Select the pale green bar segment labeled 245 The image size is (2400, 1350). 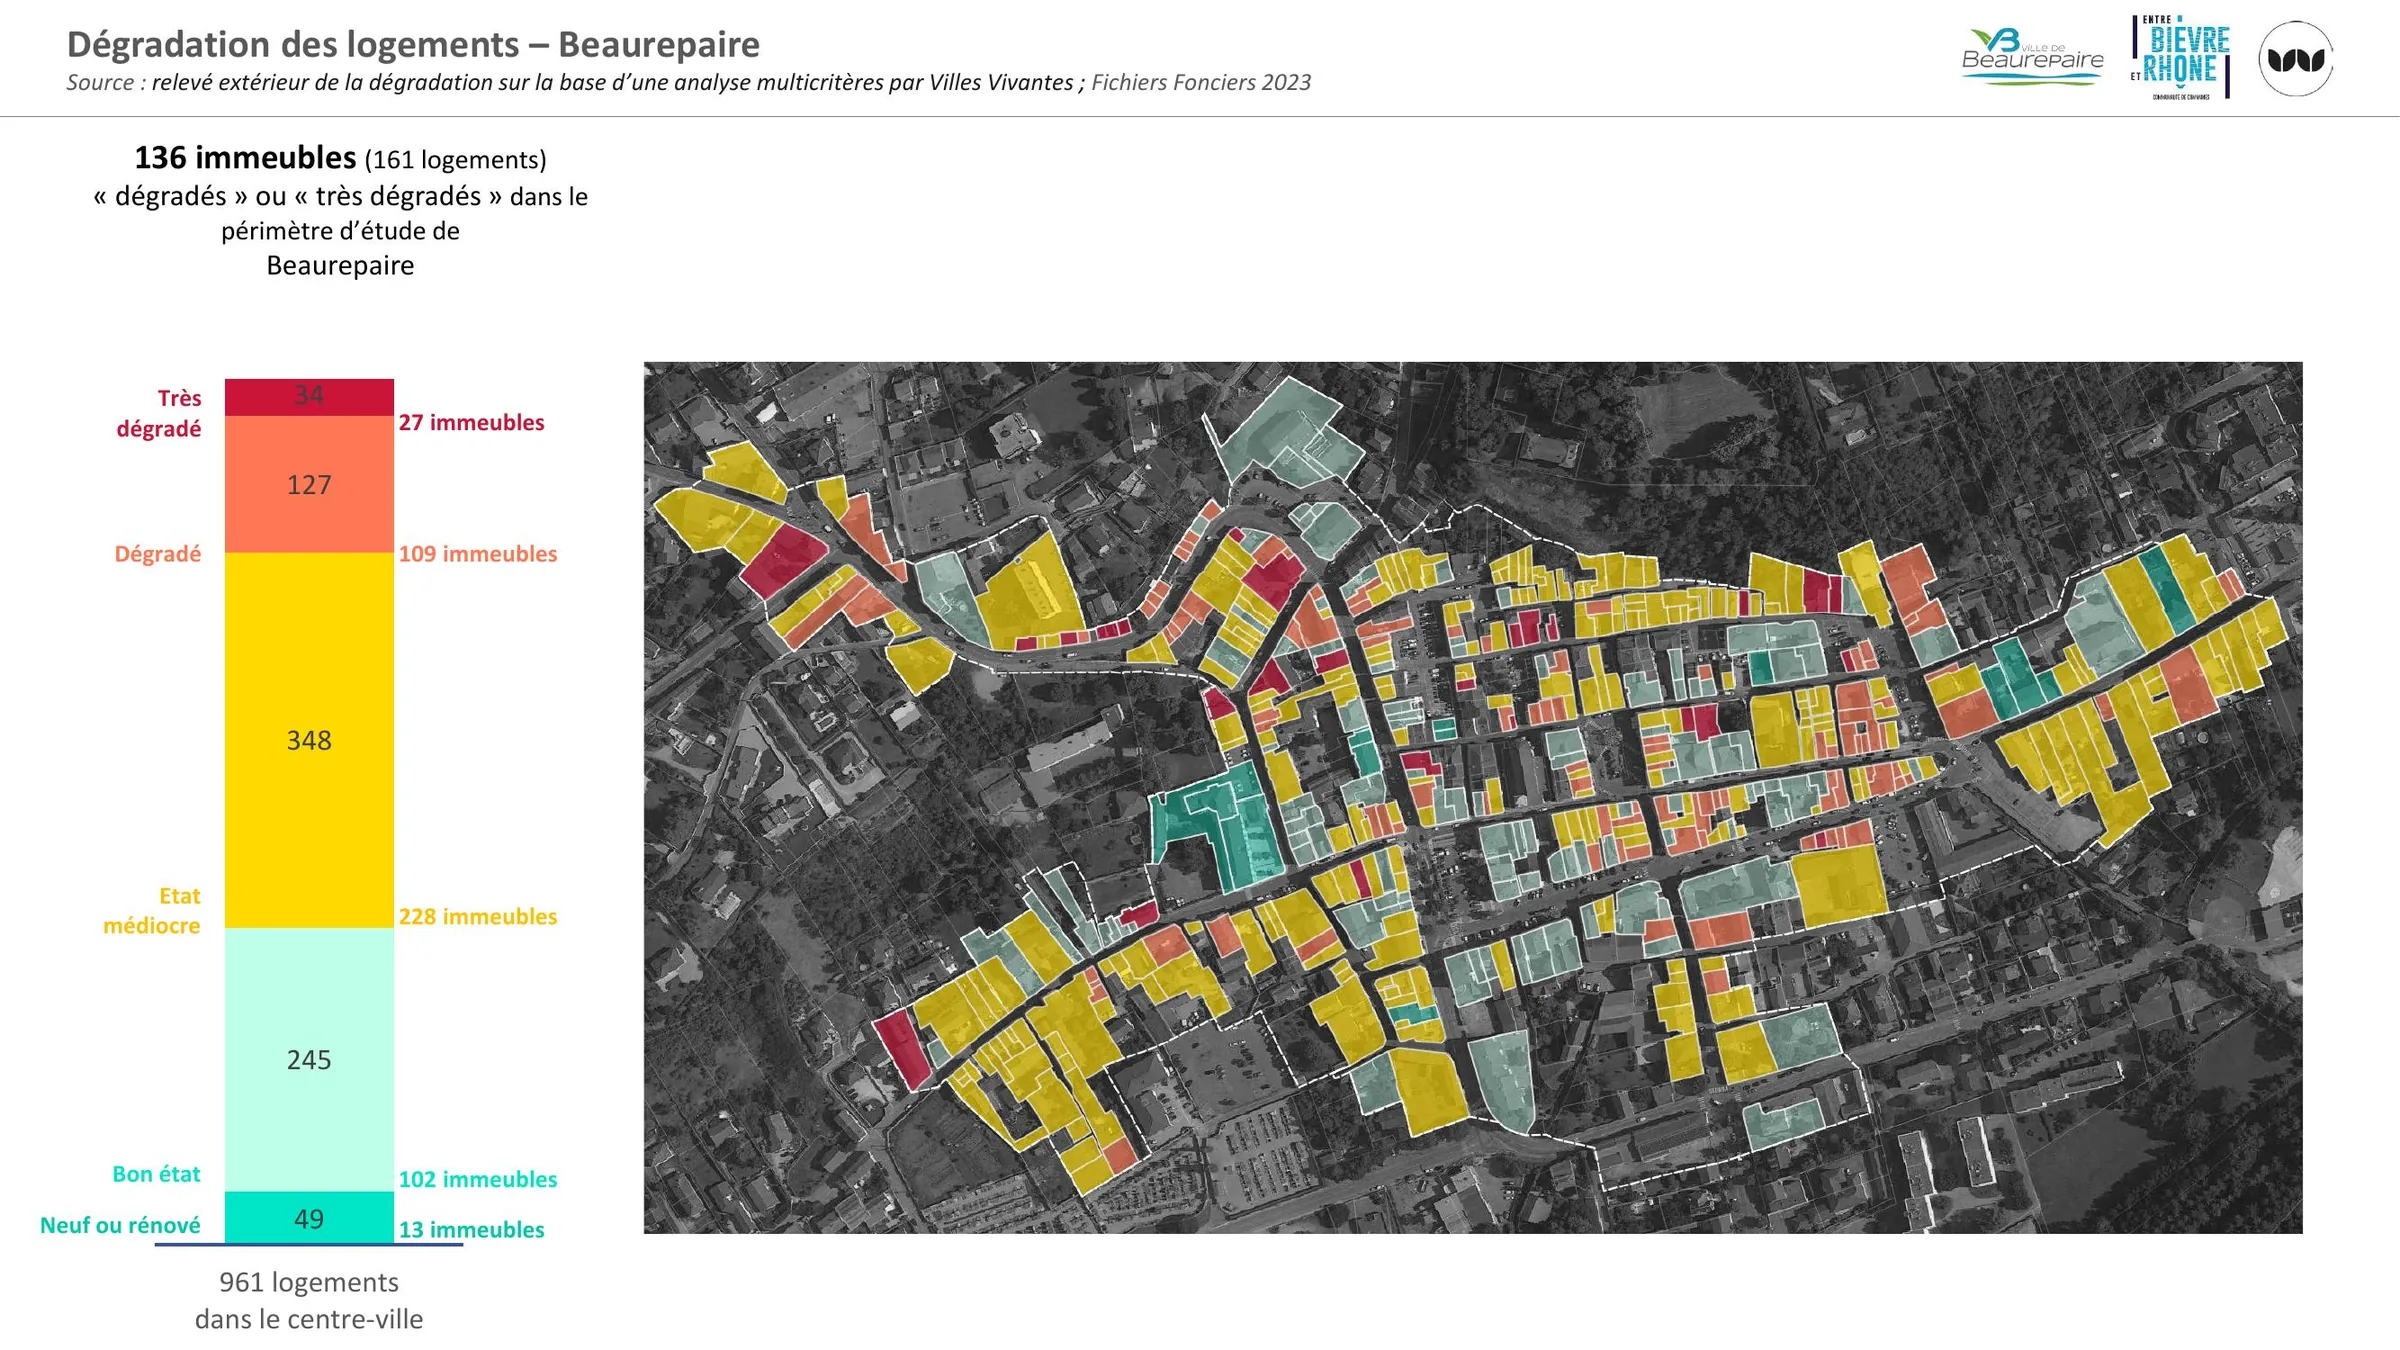[x=309, y=1059]
